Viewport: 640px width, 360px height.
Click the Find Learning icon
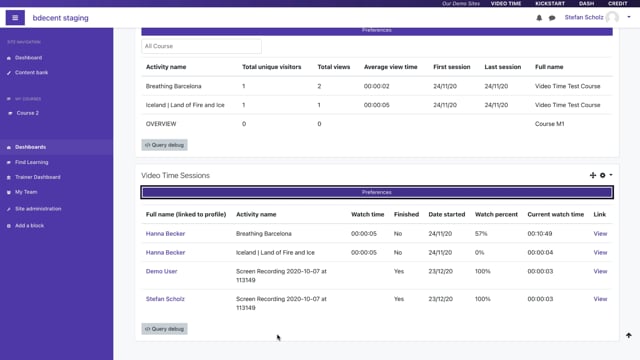click(9, 162)
